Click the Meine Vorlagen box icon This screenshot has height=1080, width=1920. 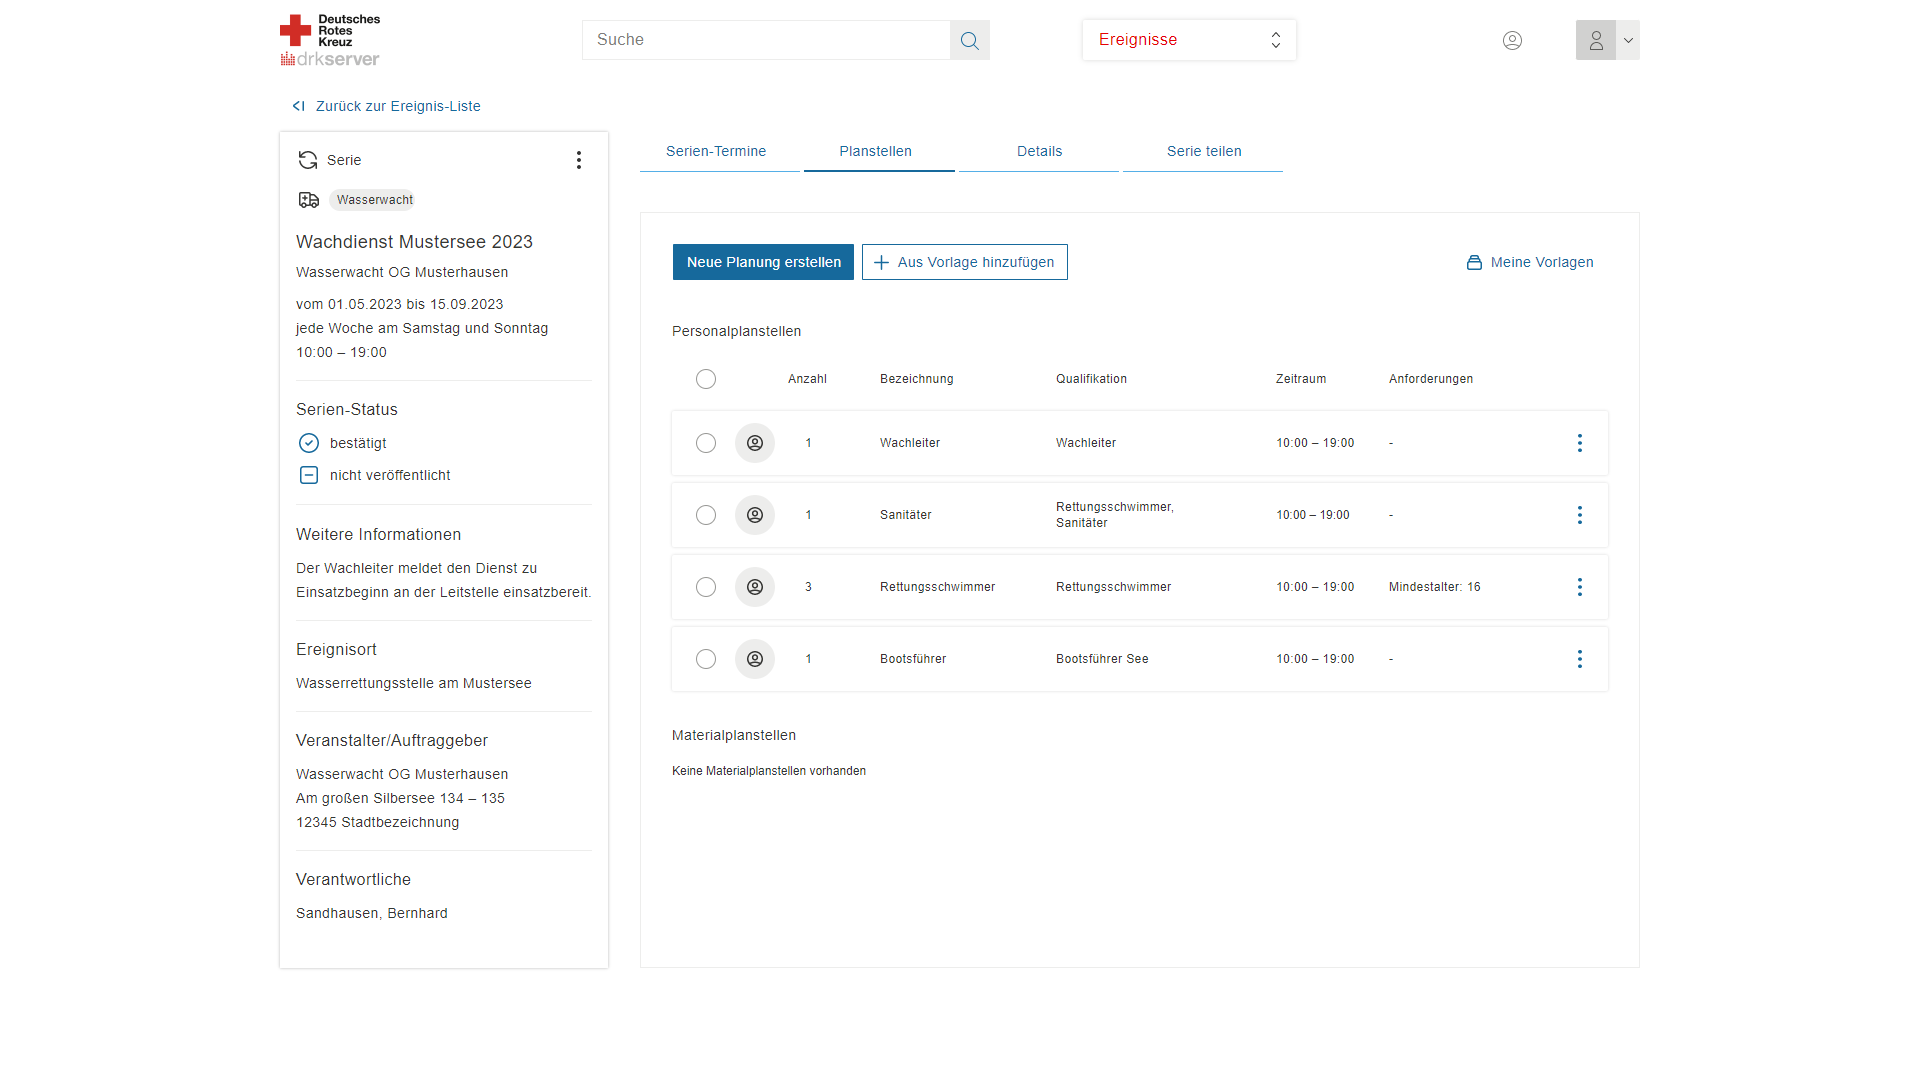1474,262
